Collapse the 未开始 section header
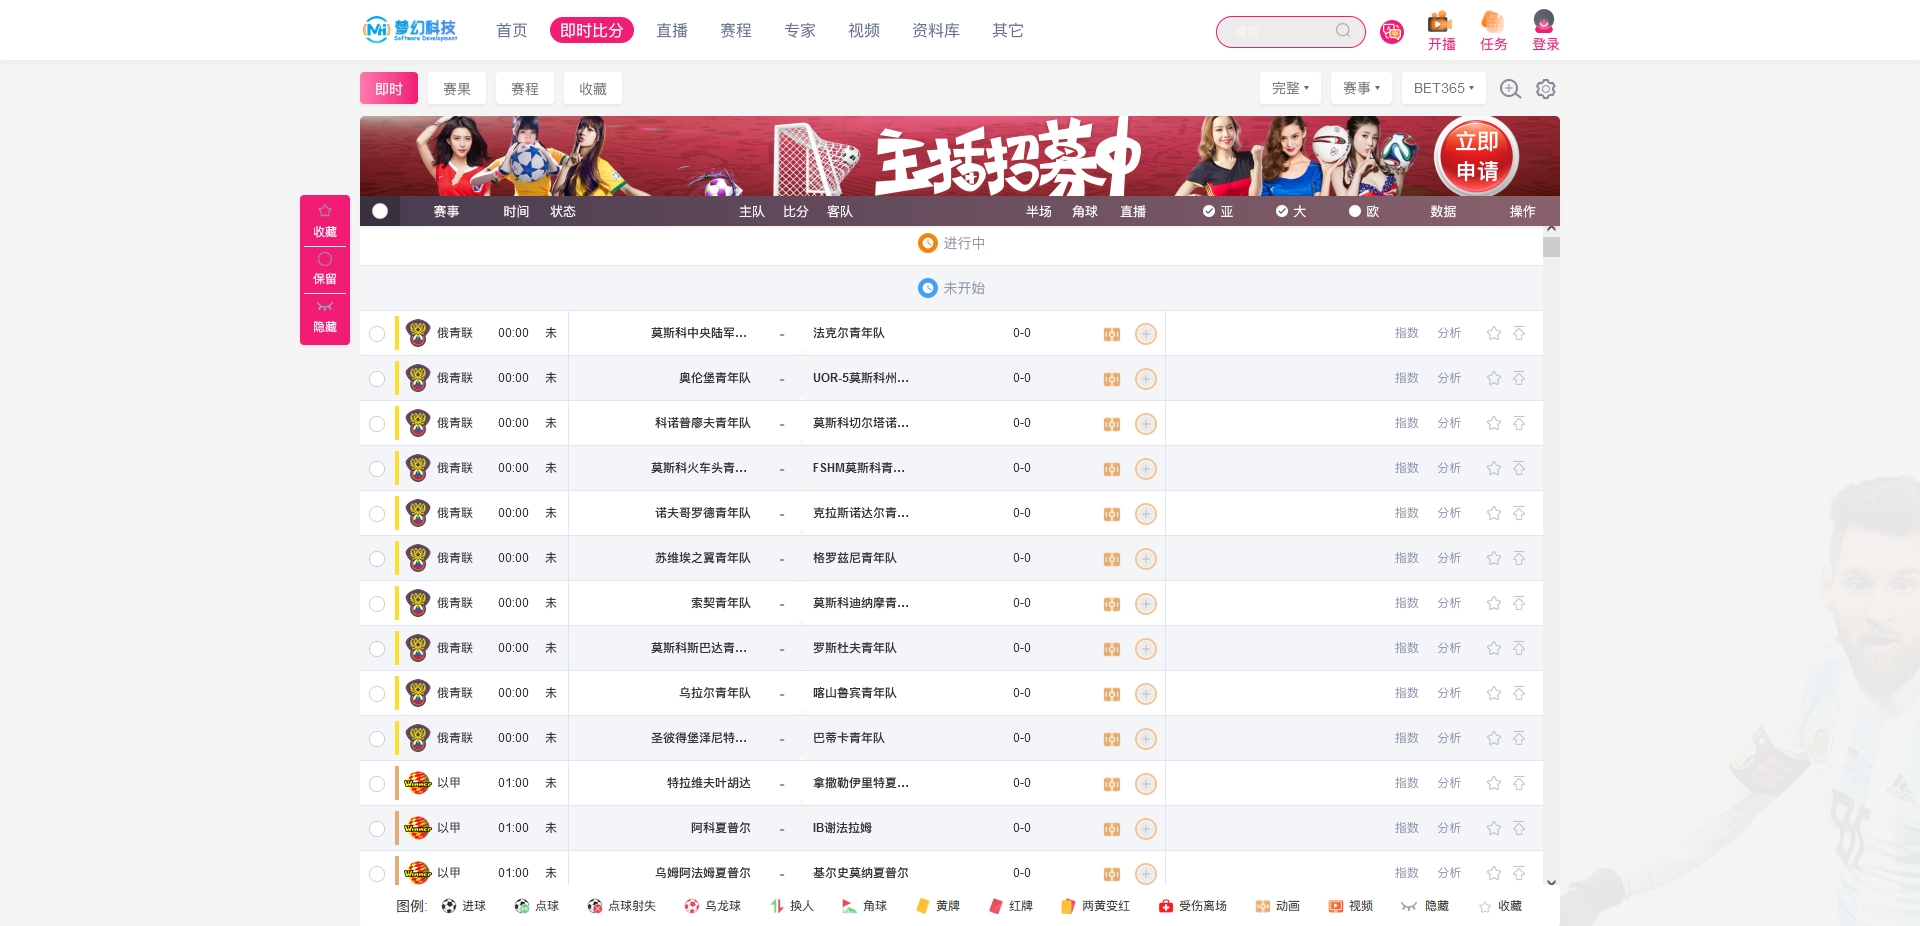Image resolution: width=1920 pixels, height=926 pixels. coord(951,288)
